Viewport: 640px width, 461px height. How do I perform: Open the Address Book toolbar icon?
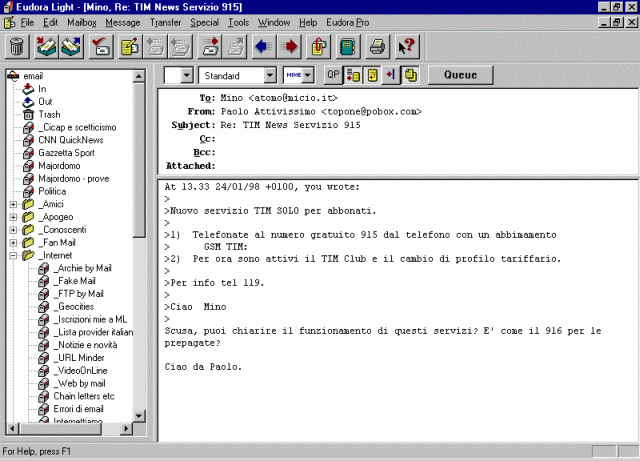(348, 47)
